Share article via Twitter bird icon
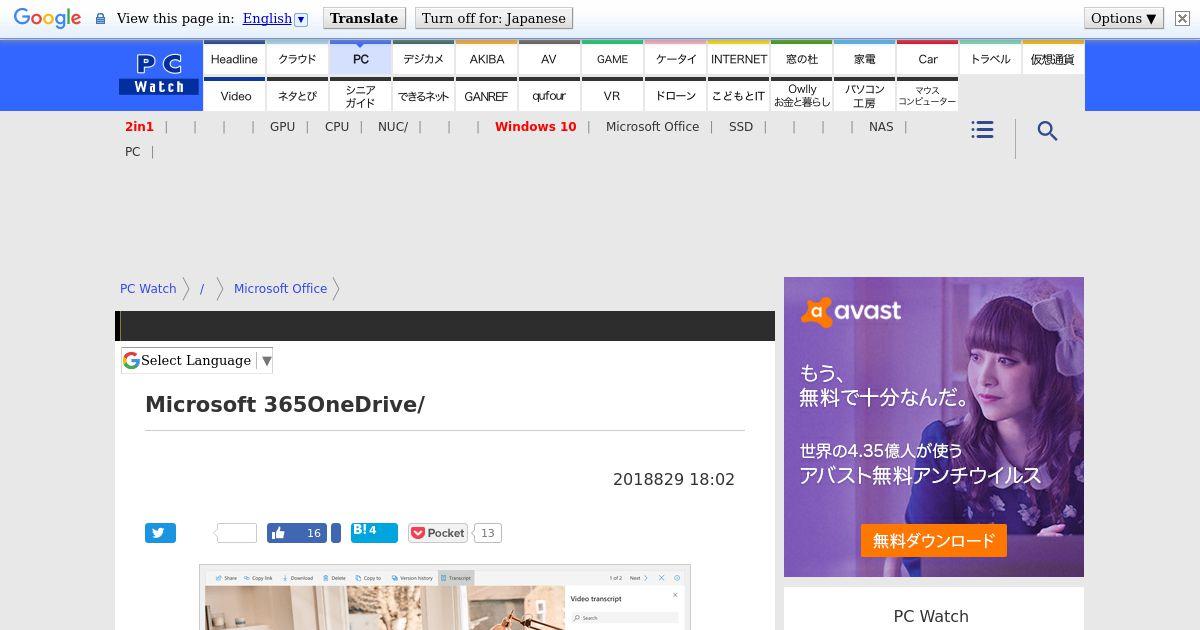This screenshot has width=1200, height=630. tap(160, 533)
